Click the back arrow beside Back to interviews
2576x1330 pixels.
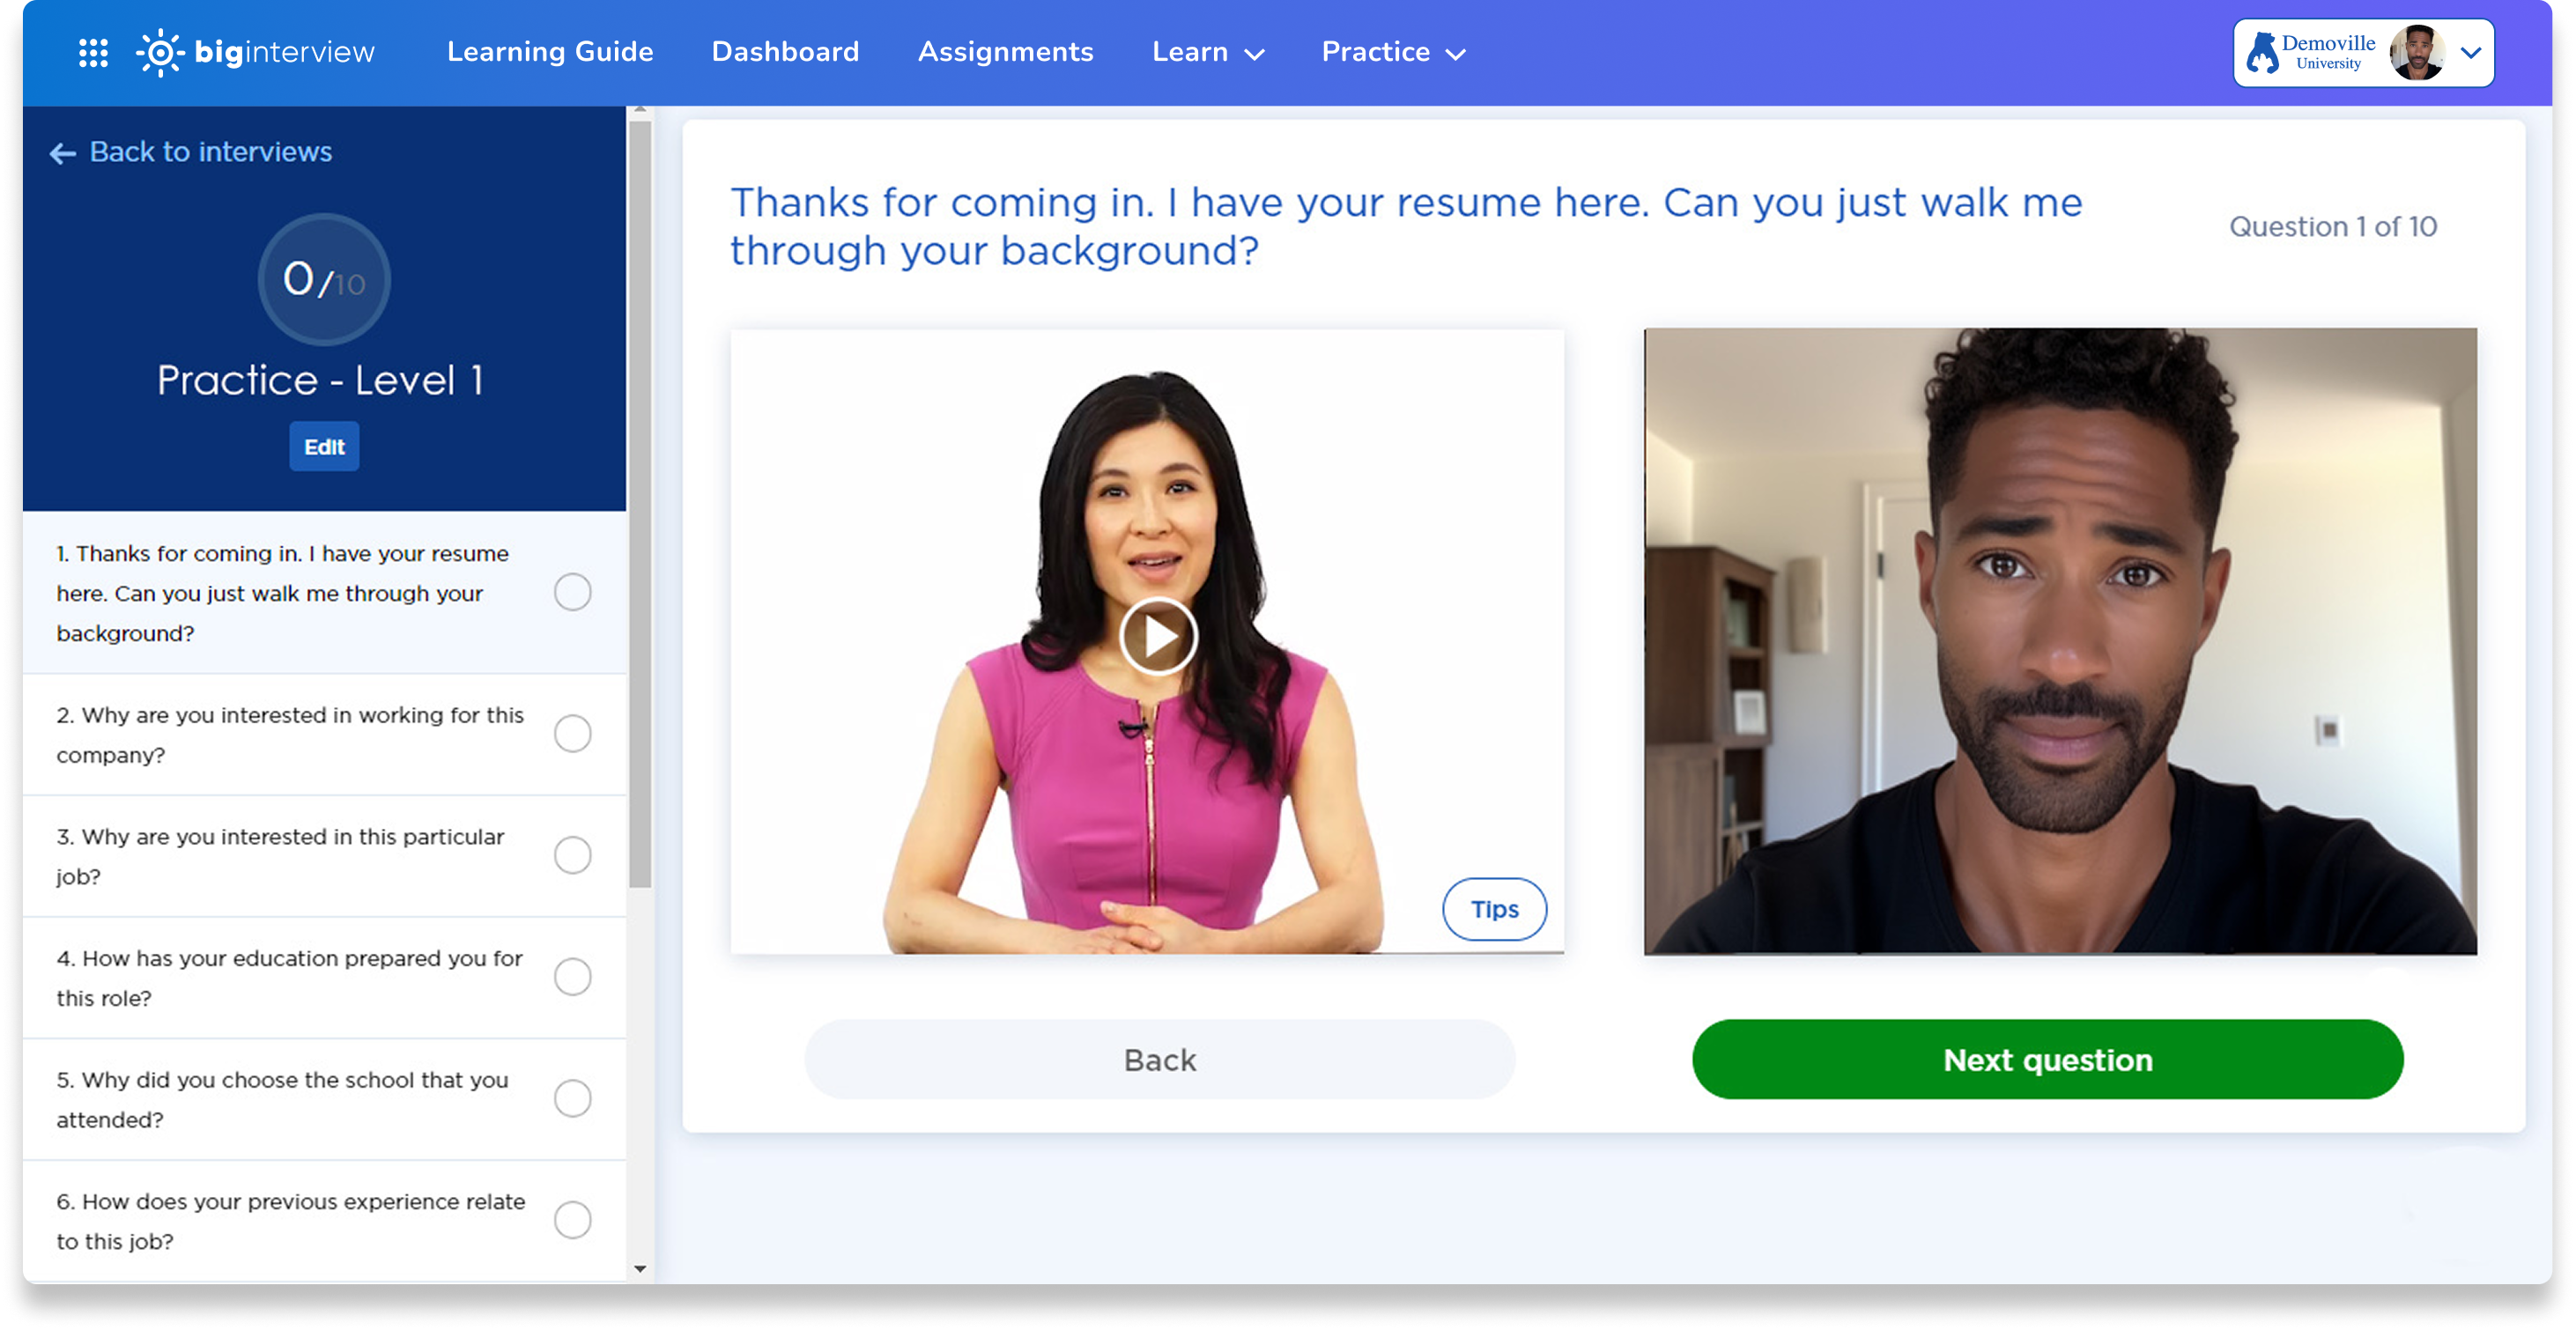63,153
